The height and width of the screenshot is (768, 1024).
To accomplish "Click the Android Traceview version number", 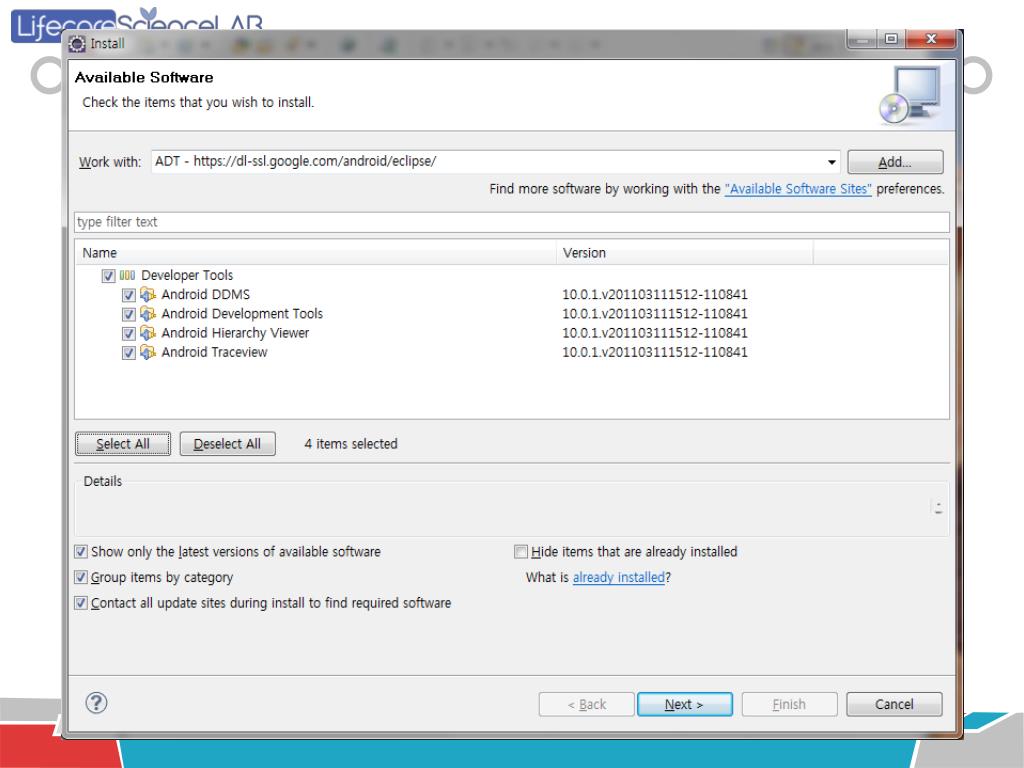I will point(655,352).
